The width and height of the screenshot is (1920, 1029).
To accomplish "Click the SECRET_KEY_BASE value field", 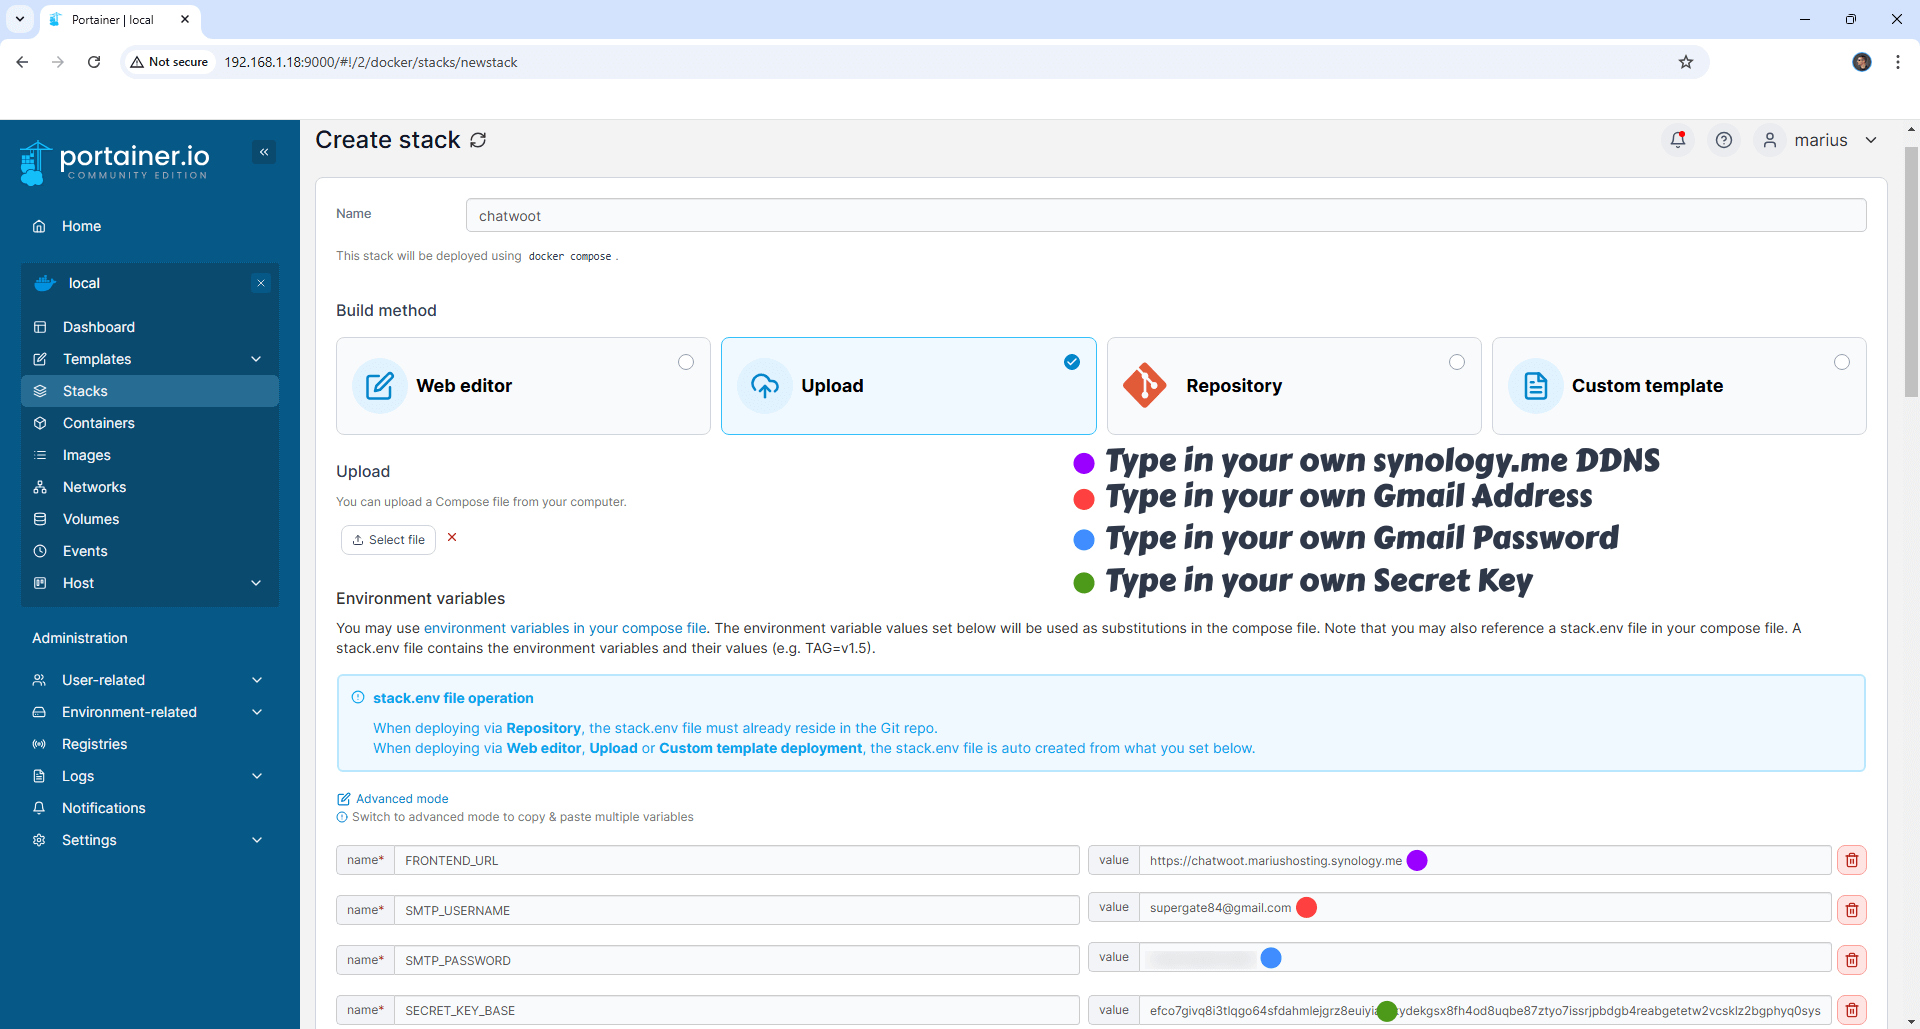I will (1485, 1010).
